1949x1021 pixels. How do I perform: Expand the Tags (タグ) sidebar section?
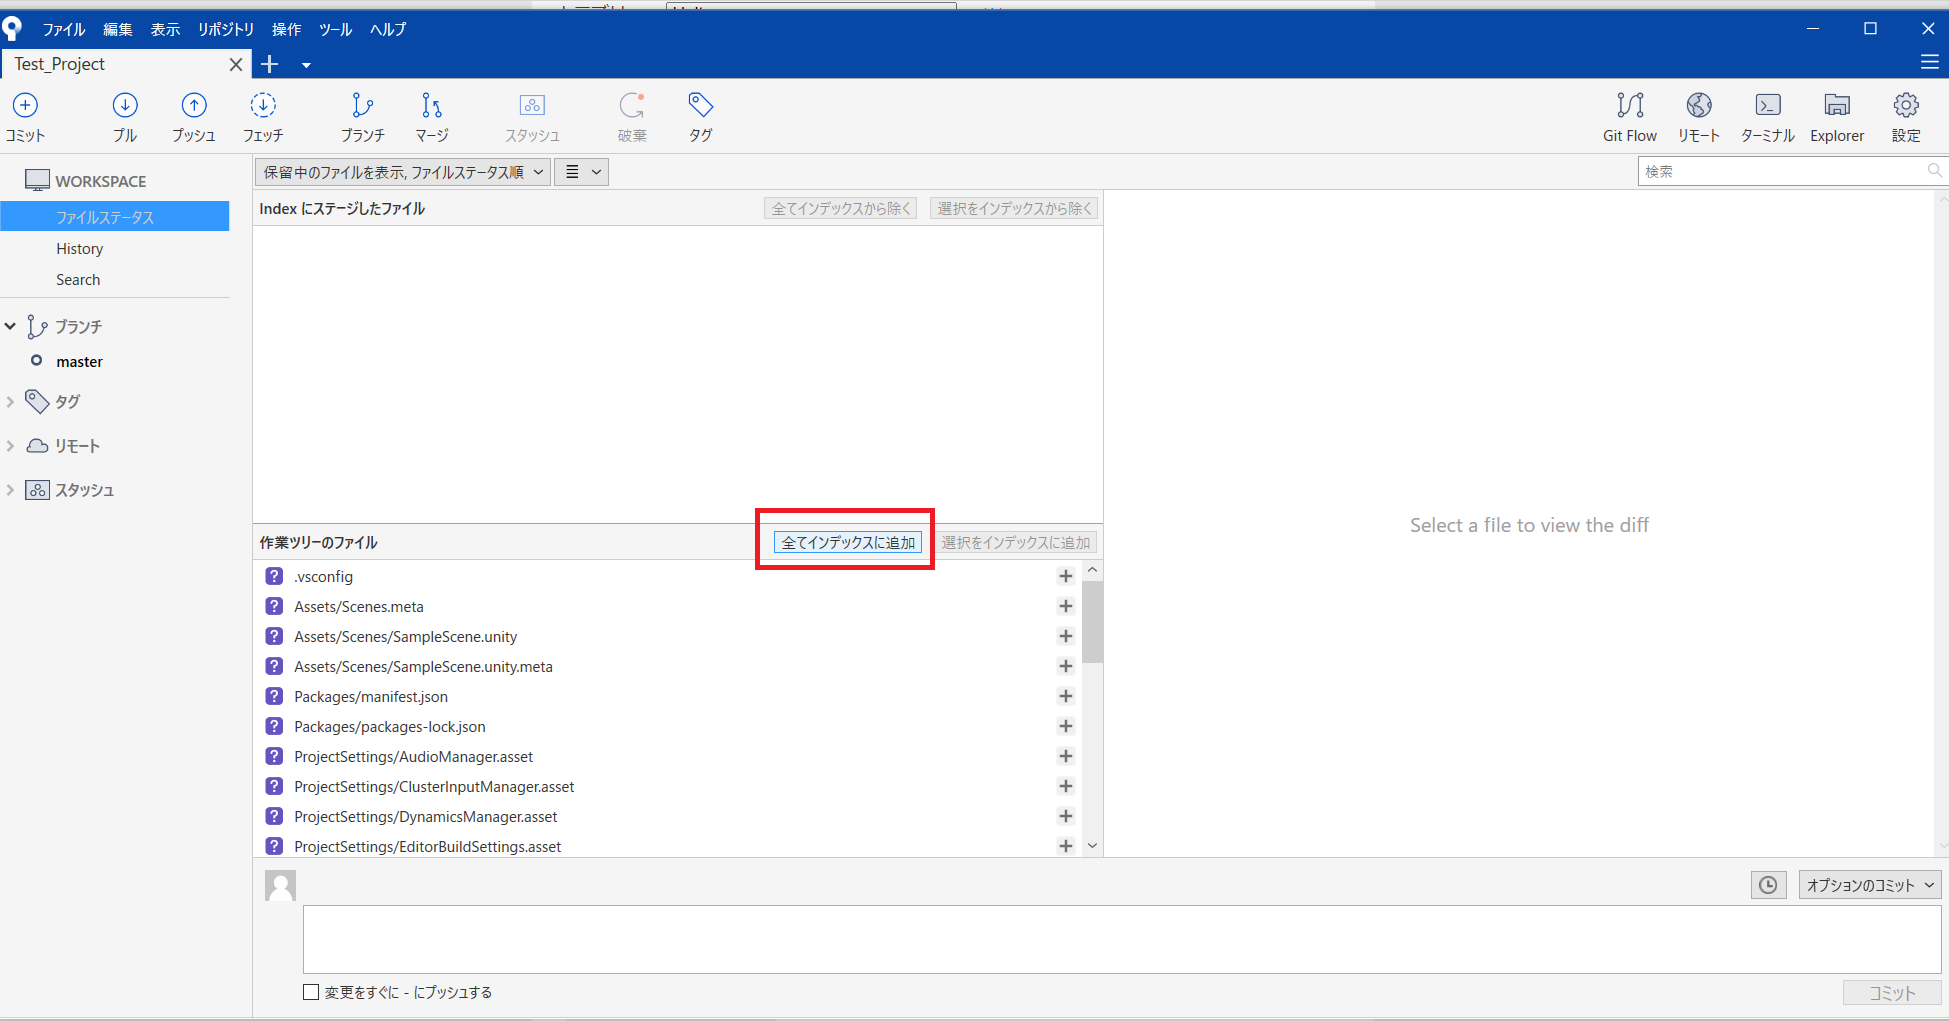tap(10, 401)
